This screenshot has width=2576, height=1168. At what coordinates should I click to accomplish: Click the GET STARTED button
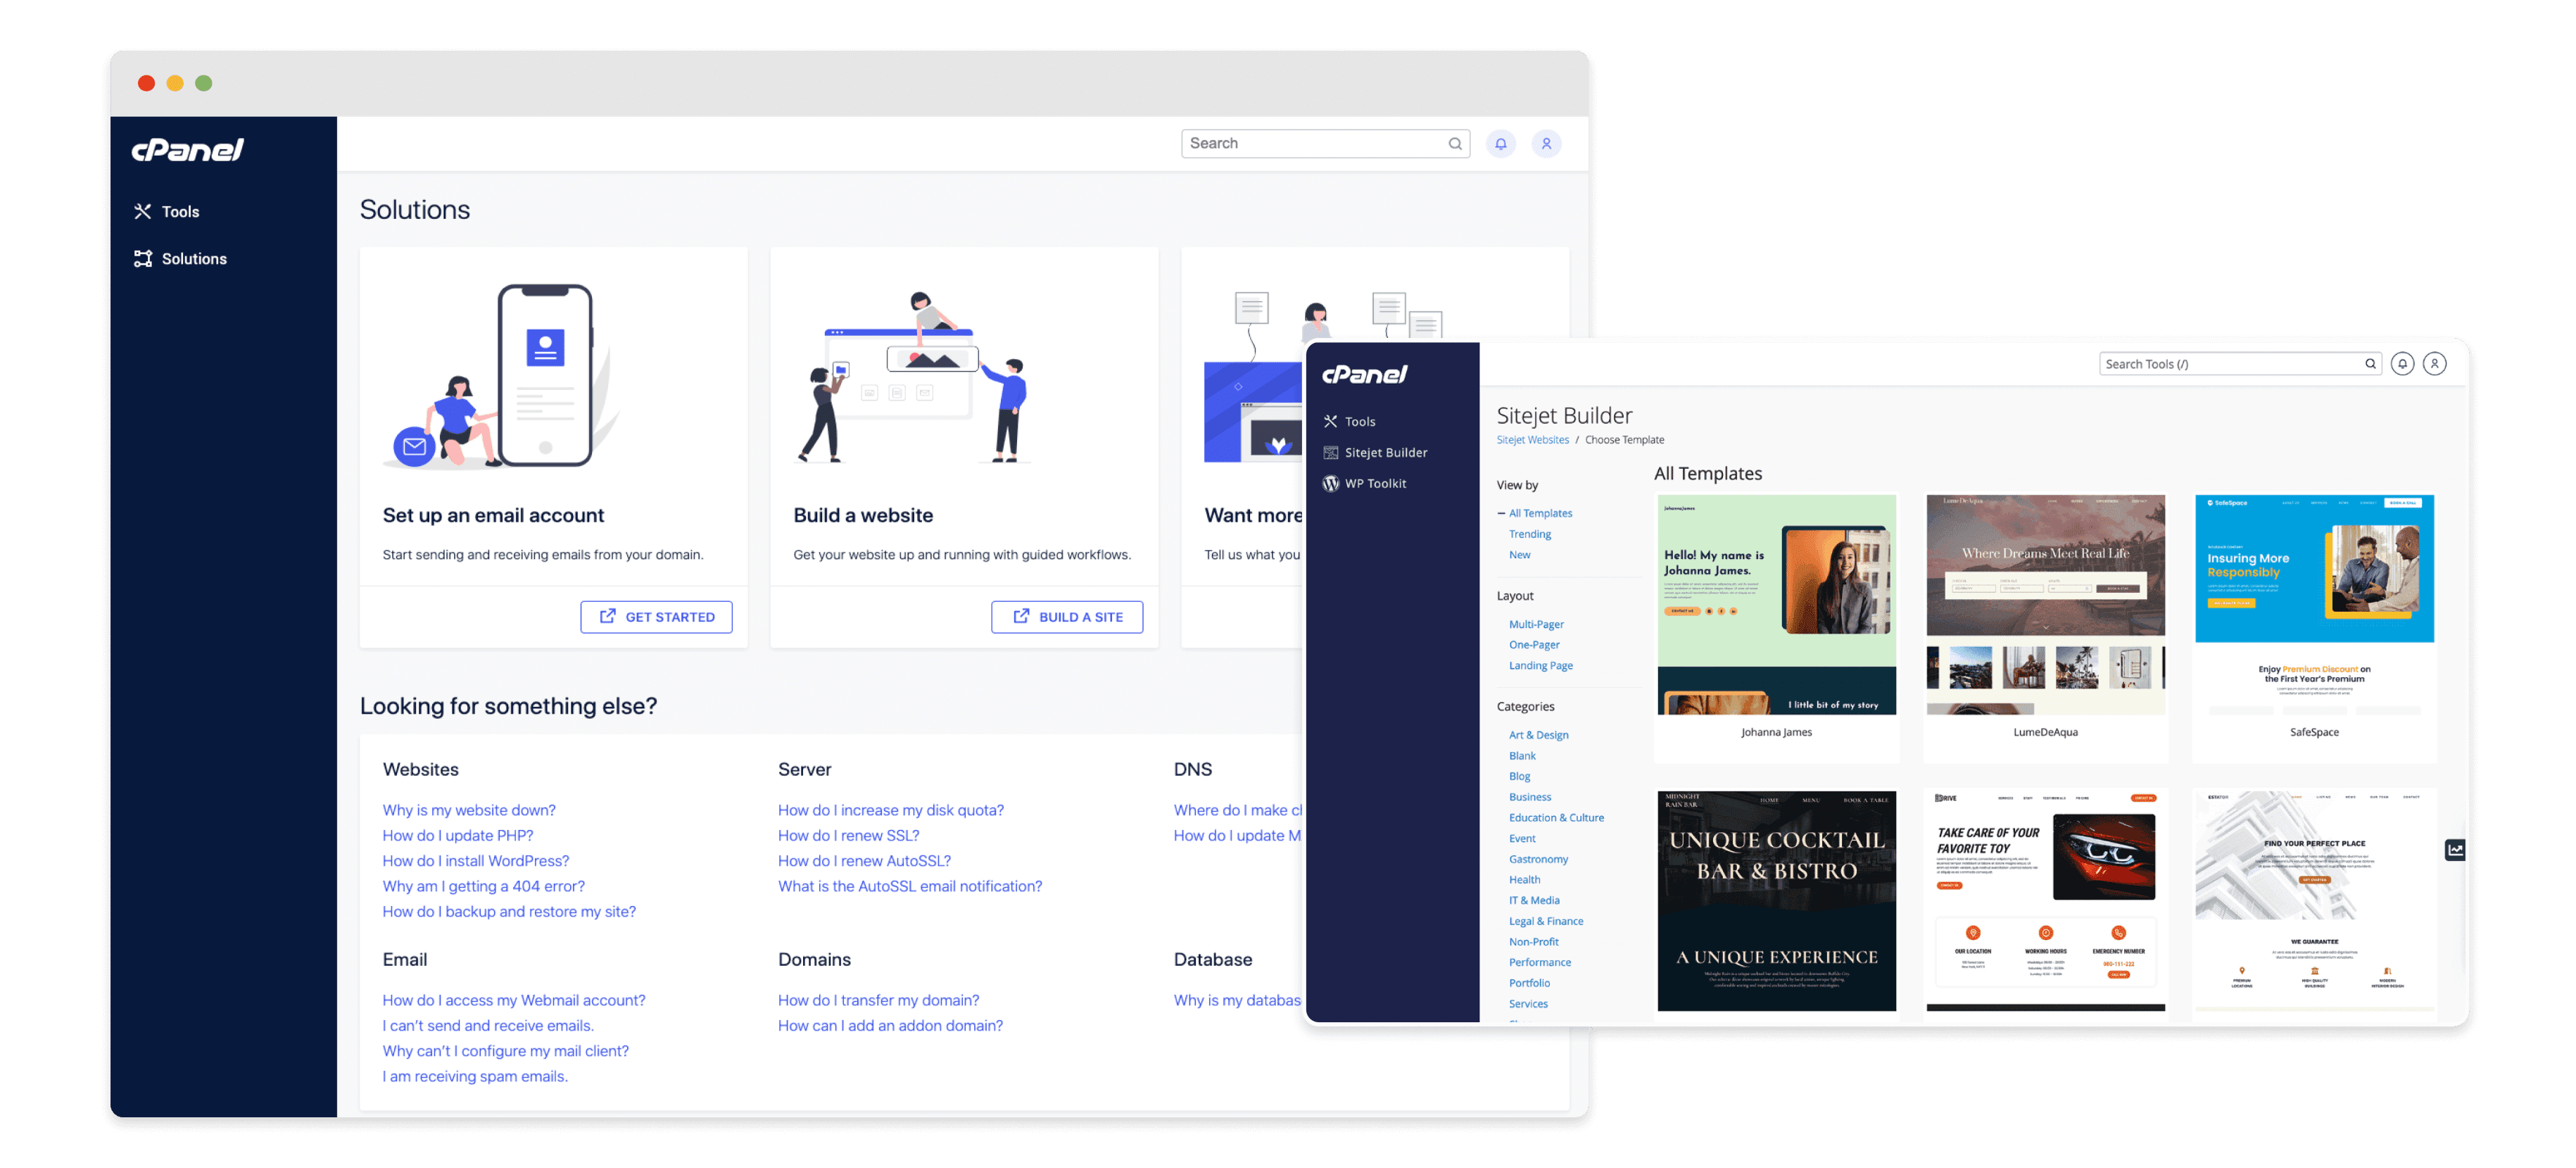click(656, 617)
